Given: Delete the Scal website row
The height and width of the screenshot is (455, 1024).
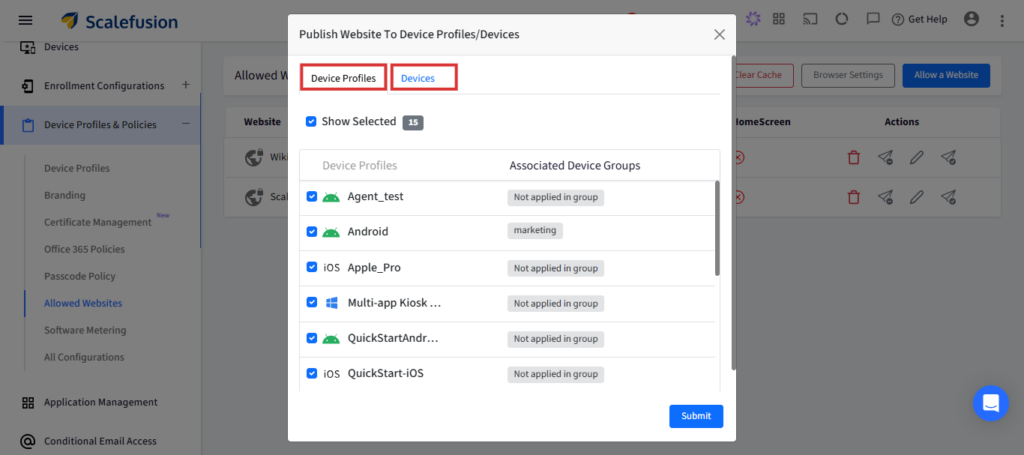Looking at the screenshot, I should pos(854,196).
